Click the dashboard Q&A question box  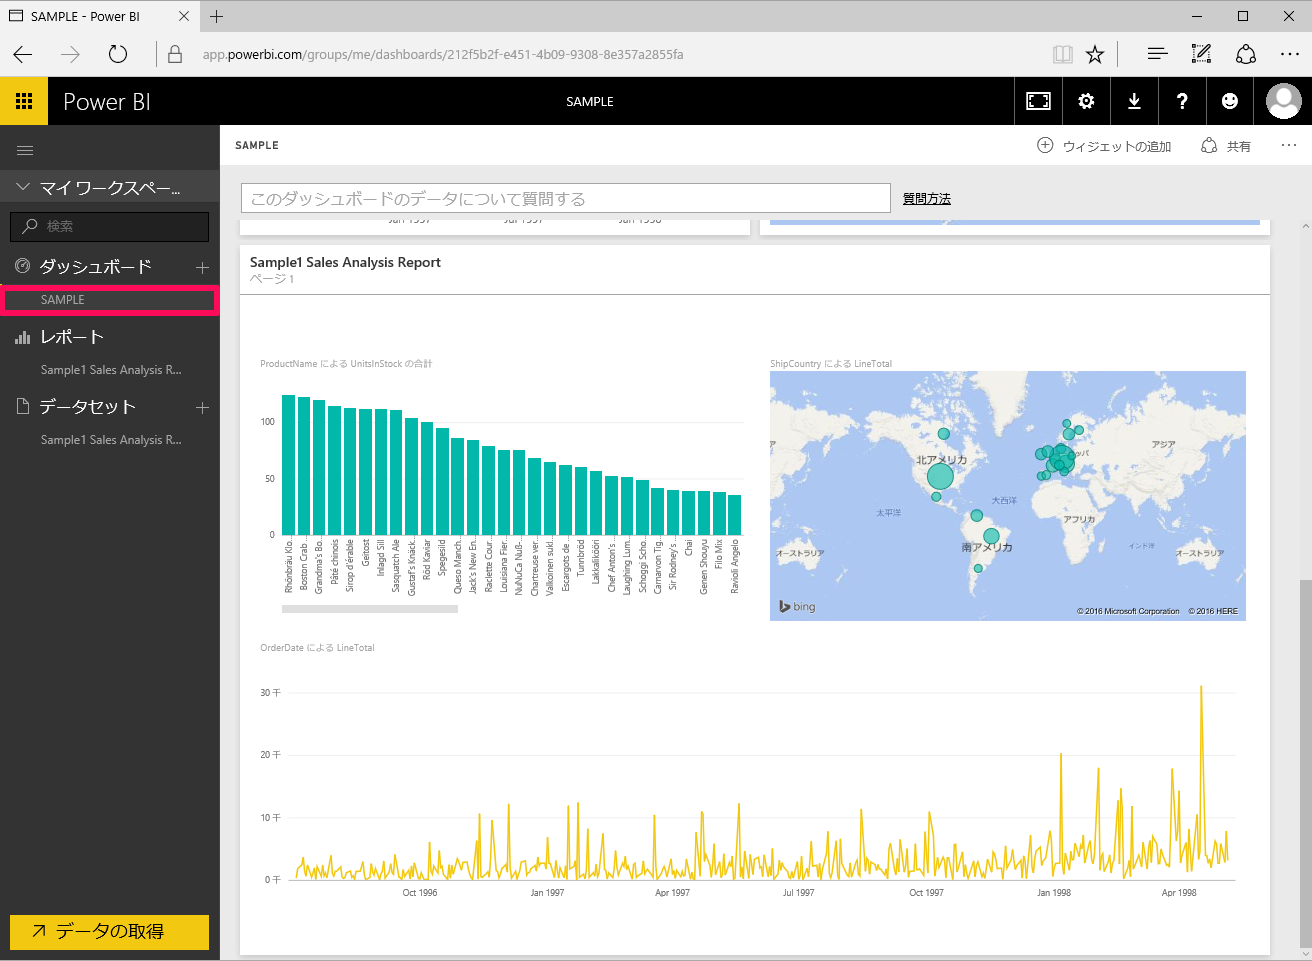pos(565,199)
